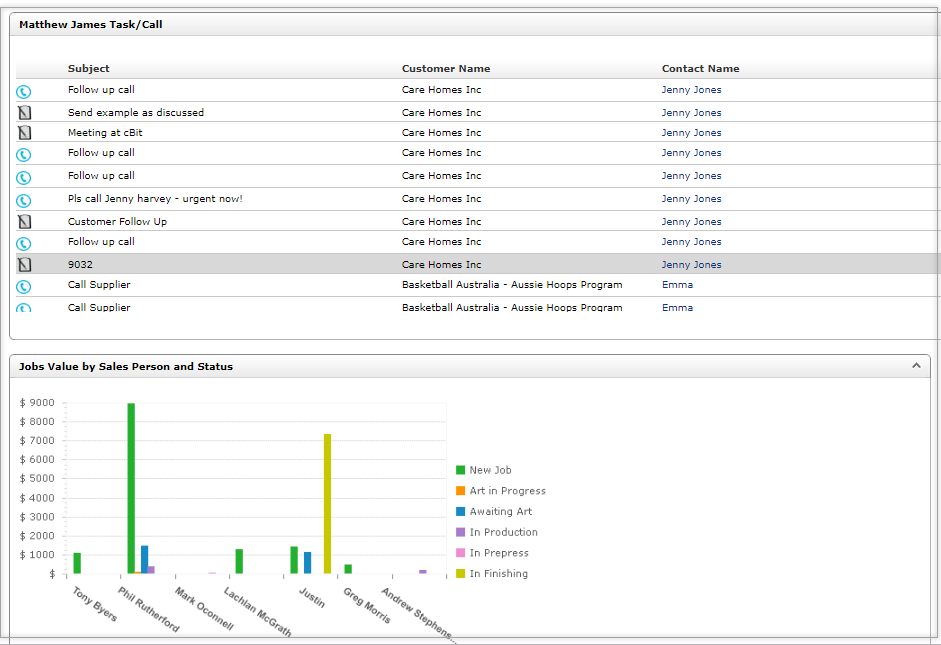Click Greg Morris' green New Job bar
941x645 pixels.
pos(348,569)
